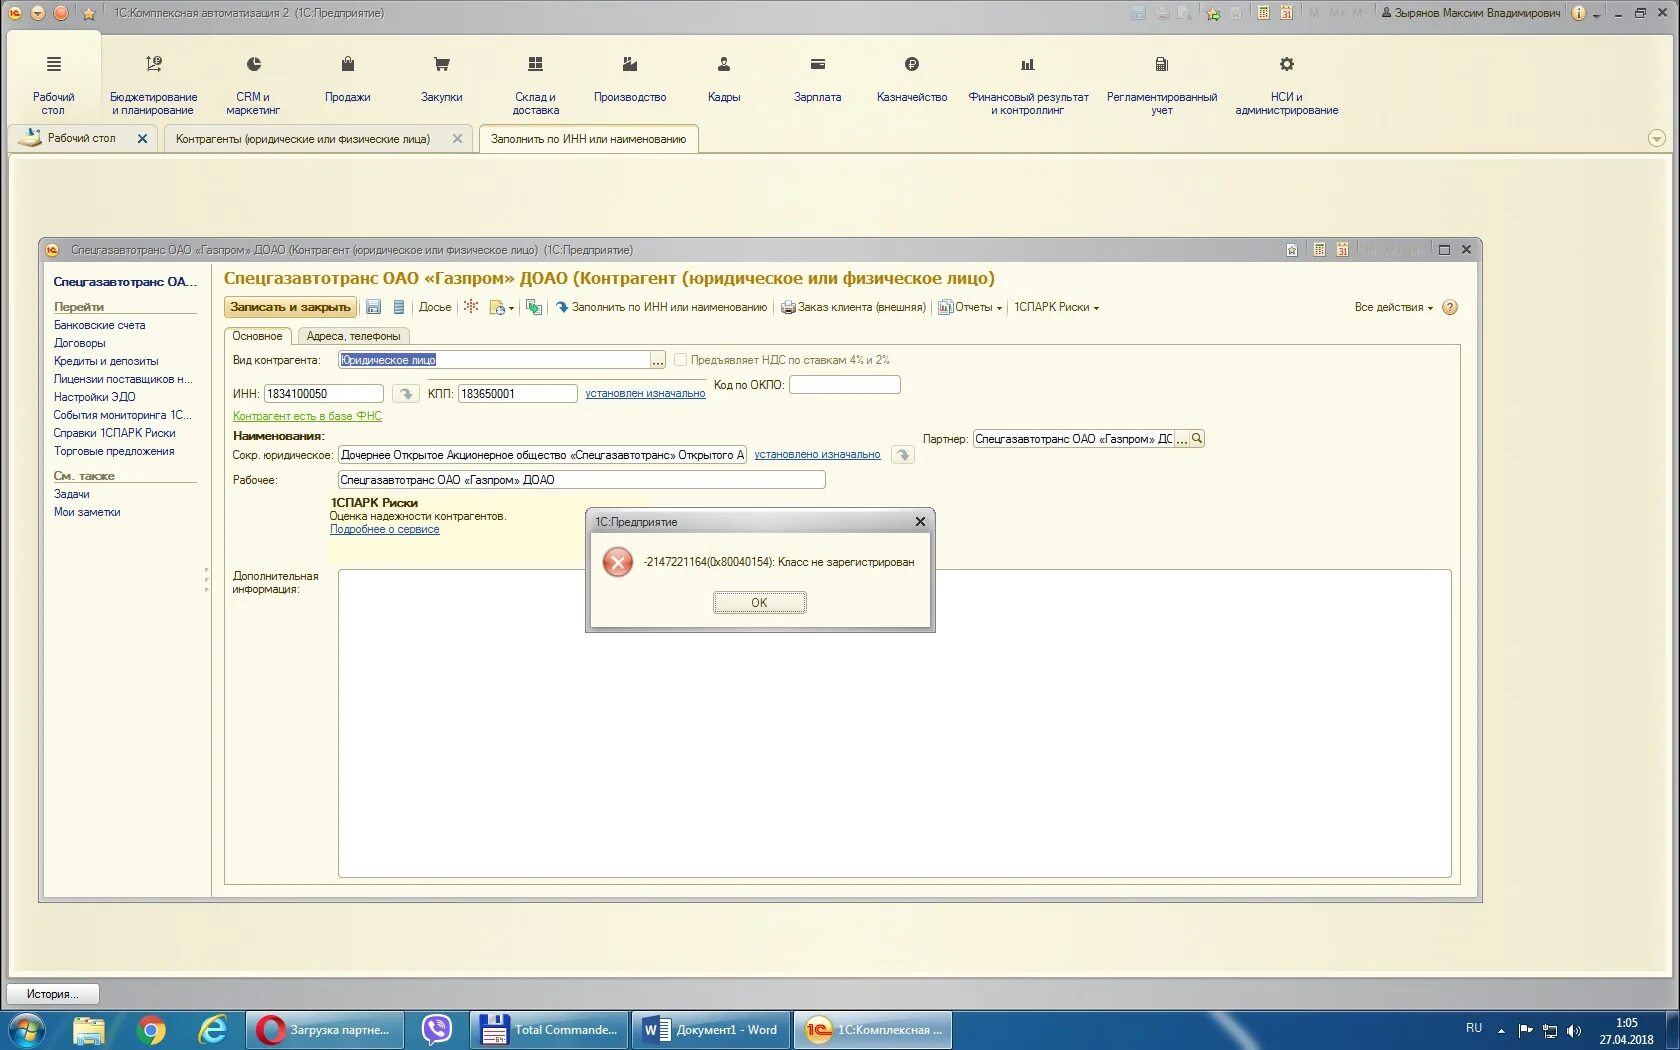Open Viber from the Windows taskbar
Viewport: 1680px width, 1050px height.
pyautogui.click(x=436, y=1029)
